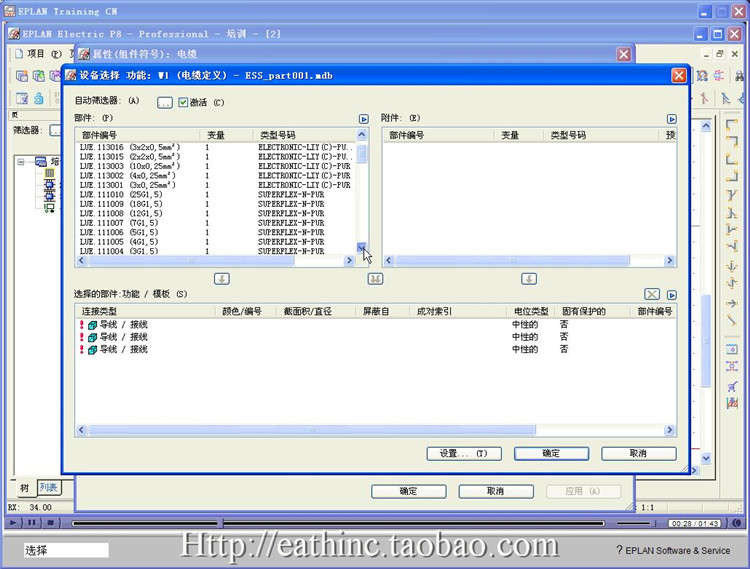Open the selected parts popup arrow

[672, 295]
